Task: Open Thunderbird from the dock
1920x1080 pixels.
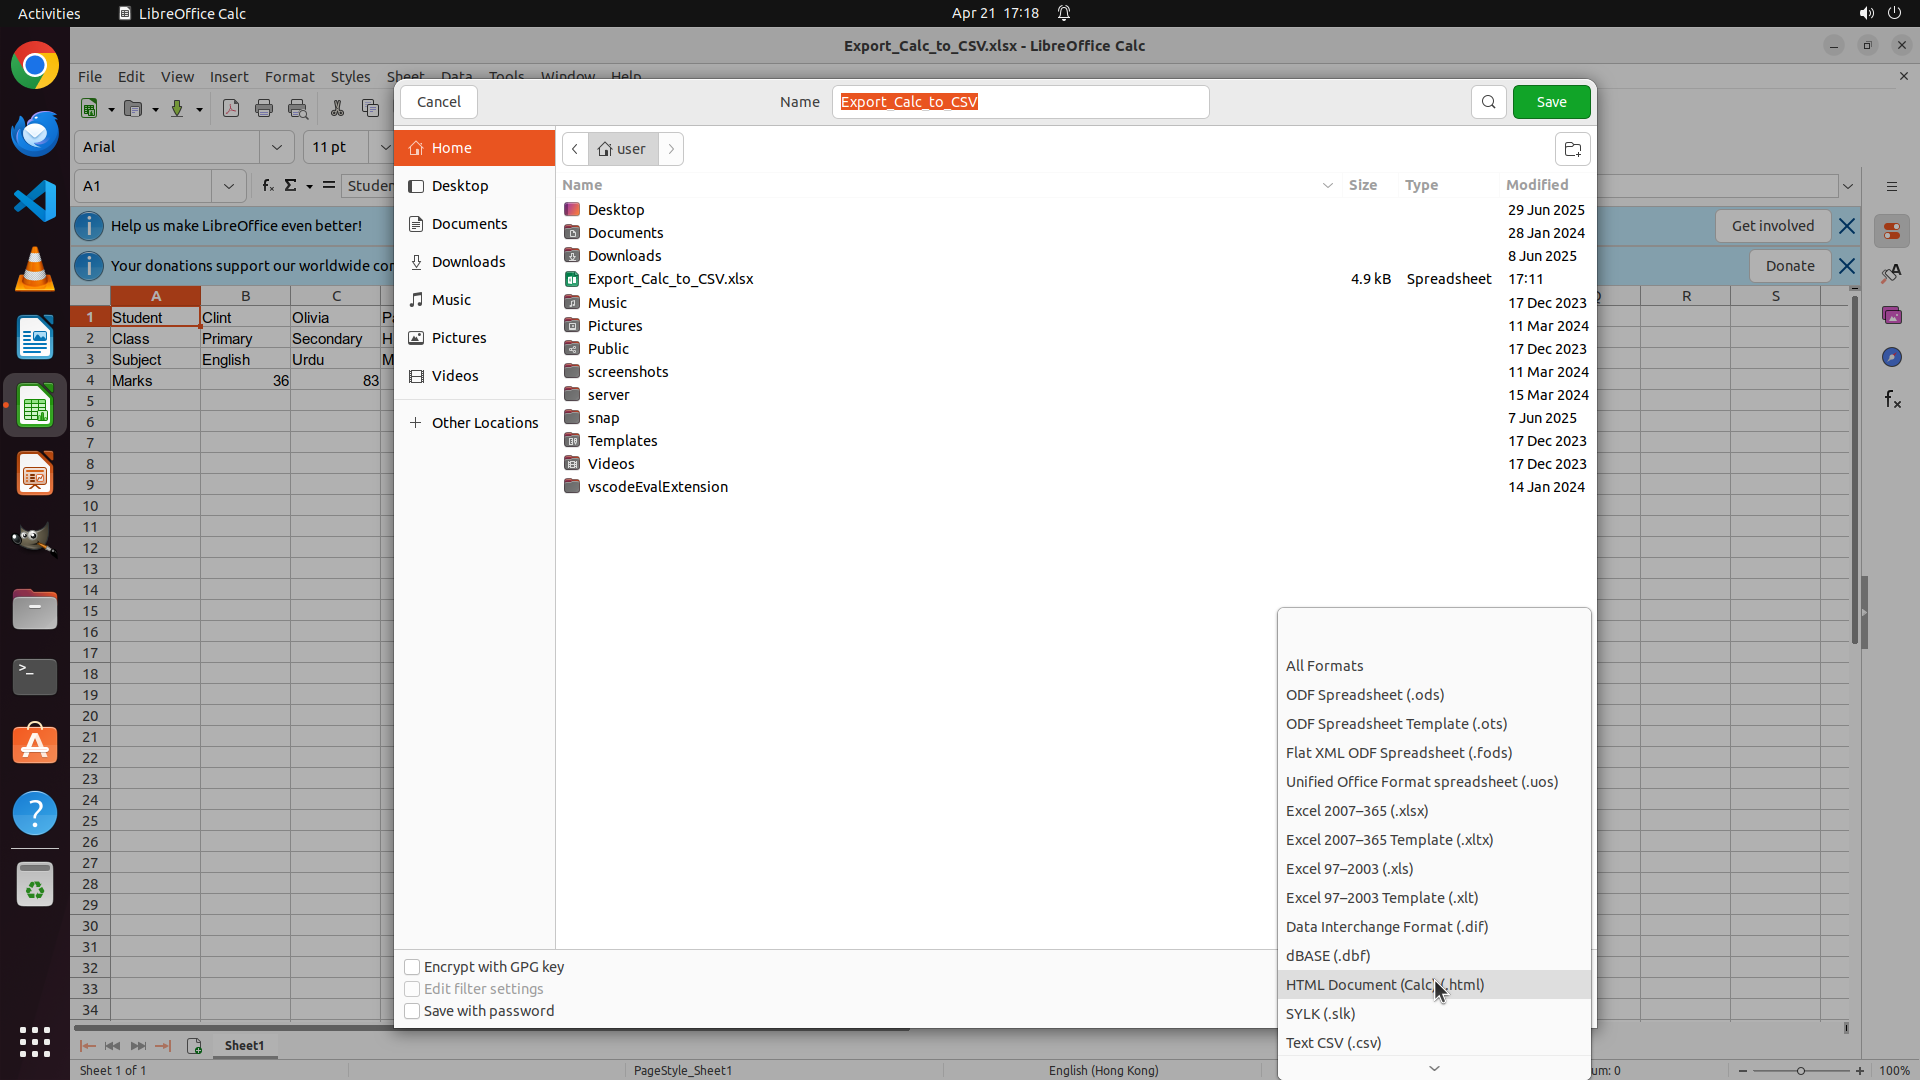Action: (35, 133)
